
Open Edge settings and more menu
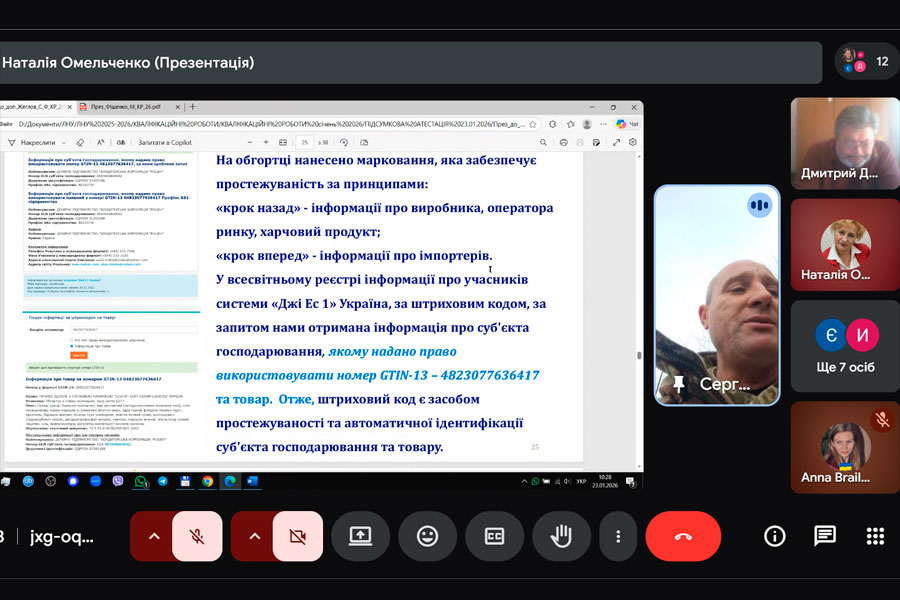click(x=603, y=124)
